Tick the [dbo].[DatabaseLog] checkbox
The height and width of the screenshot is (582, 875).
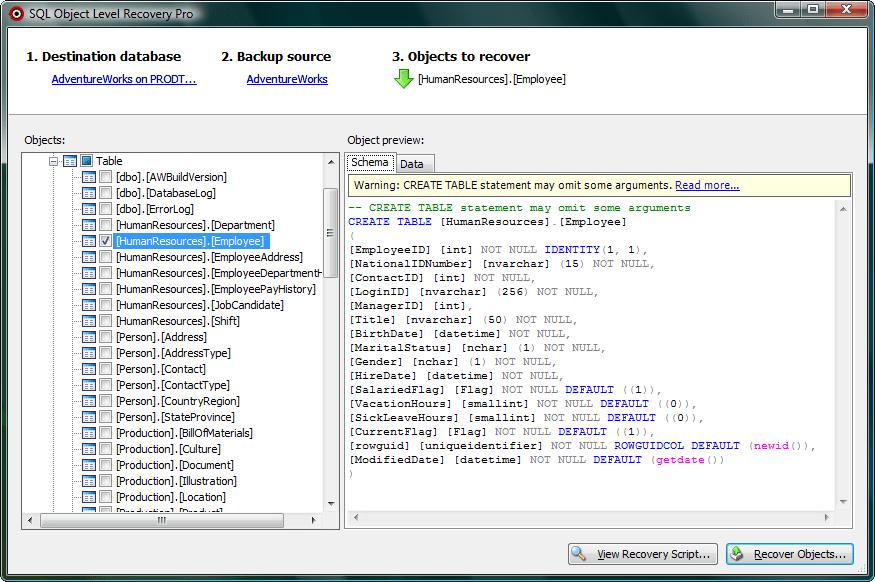tap(105, 193)
